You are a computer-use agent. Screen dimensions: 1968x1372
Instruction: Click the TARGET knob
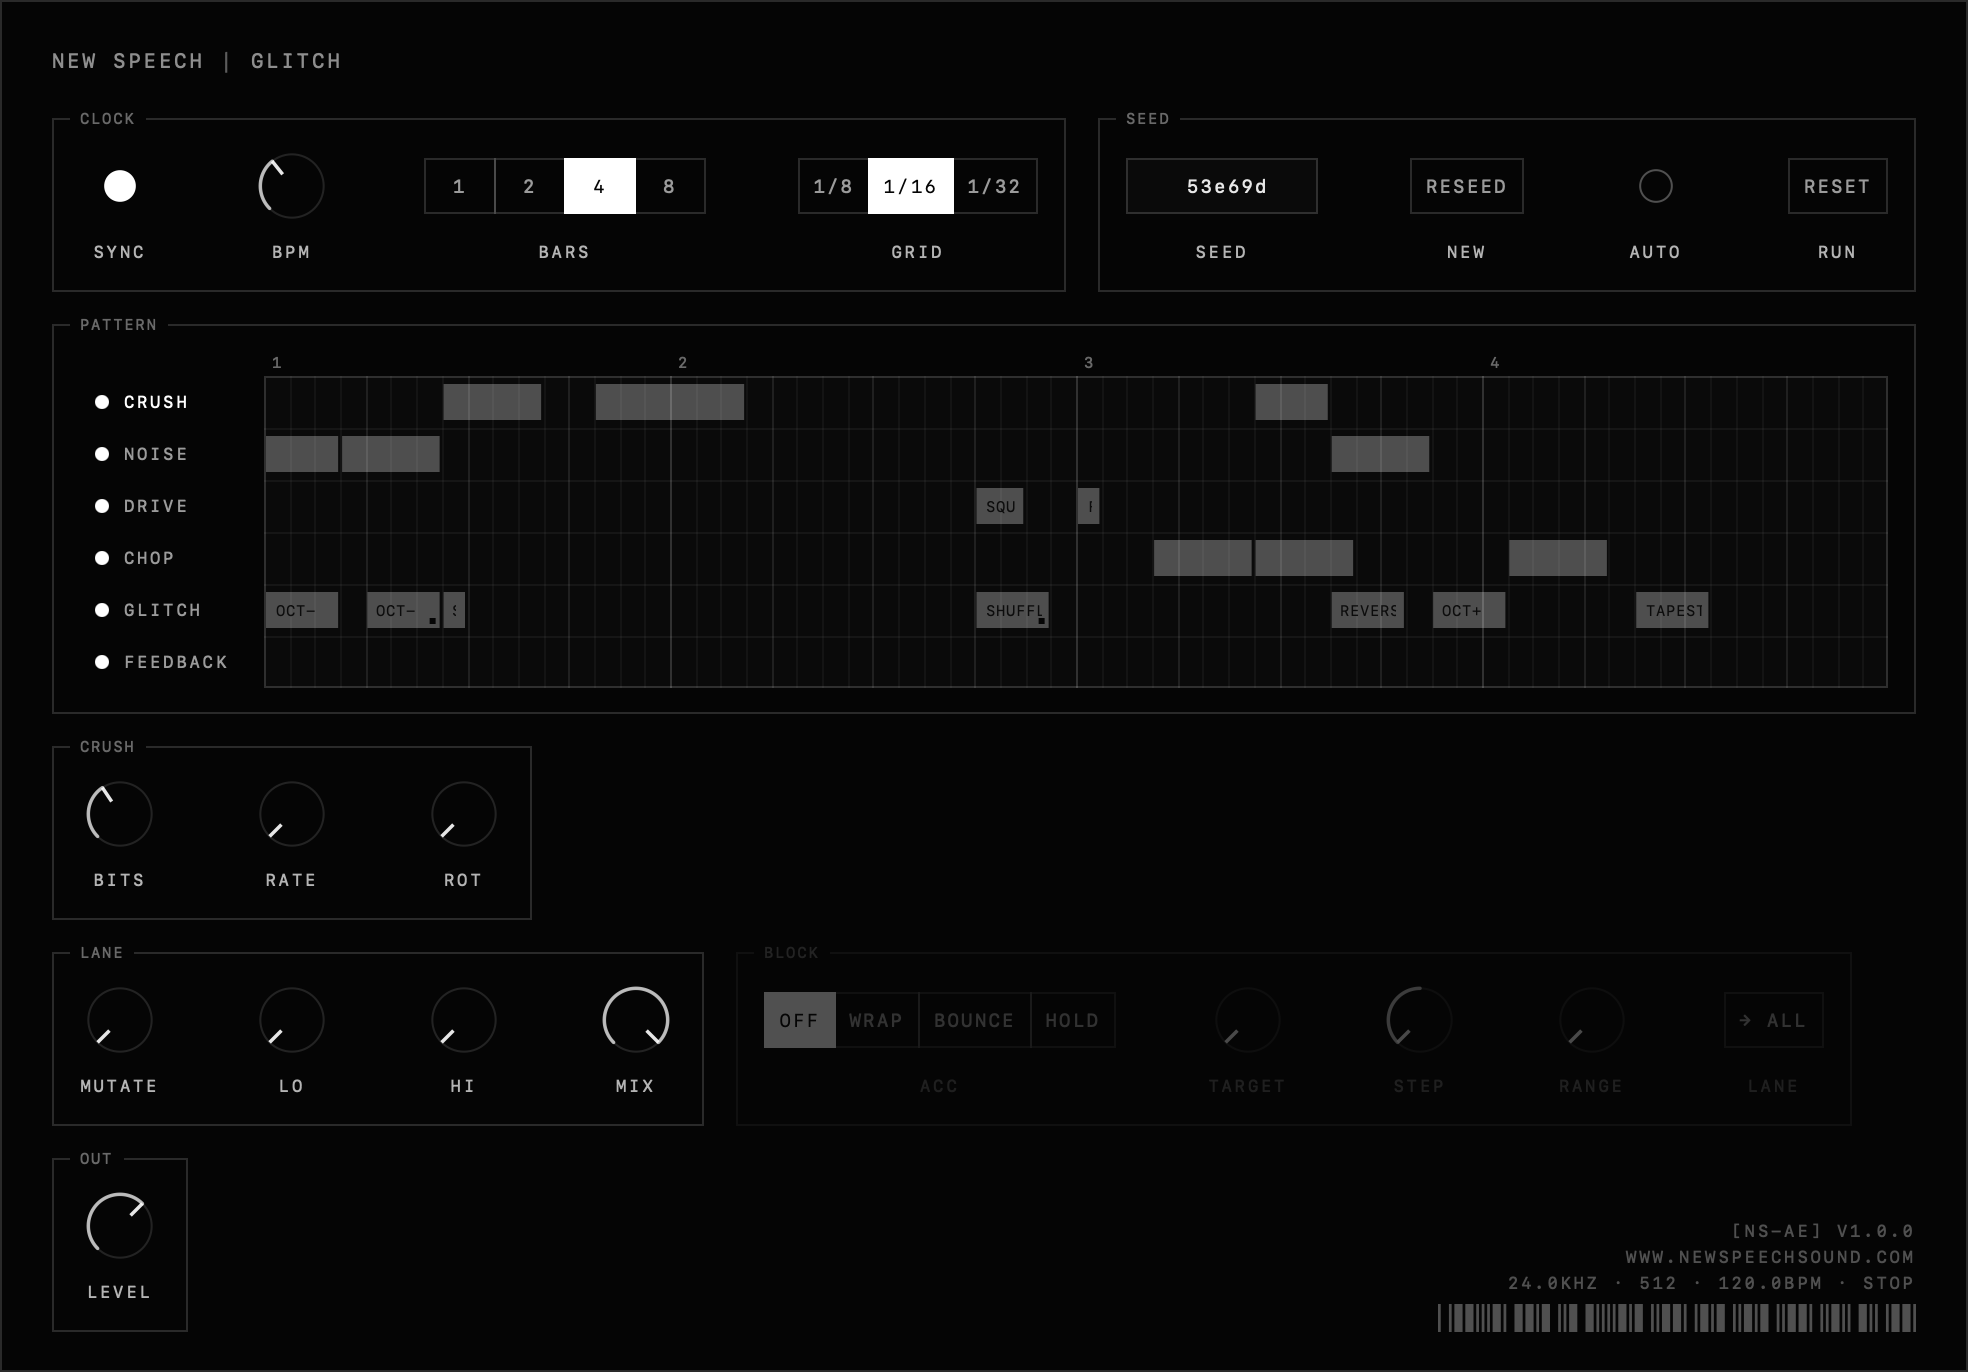click(x=1247, y=1020)
